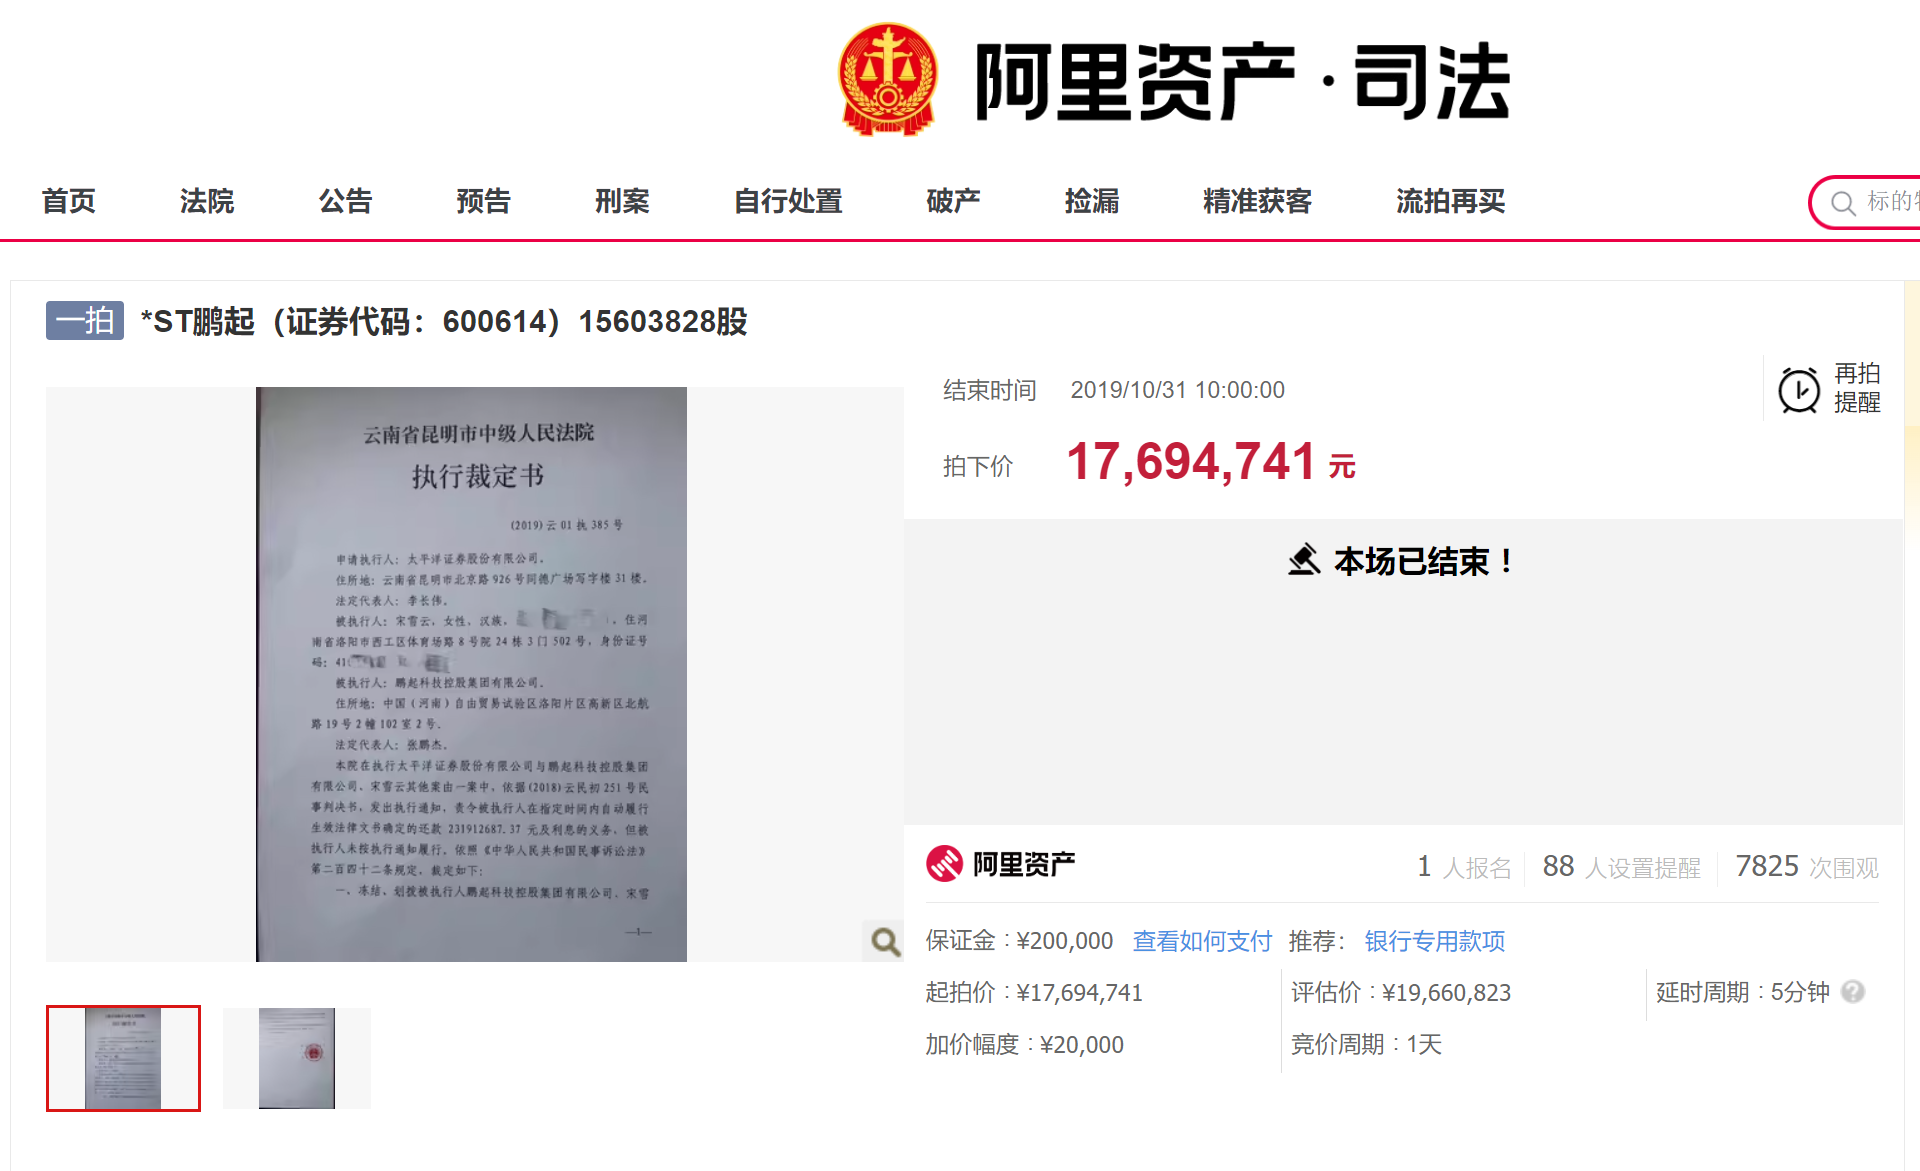
Task: Go to the 公告 menu item
Action: point(345,201)
